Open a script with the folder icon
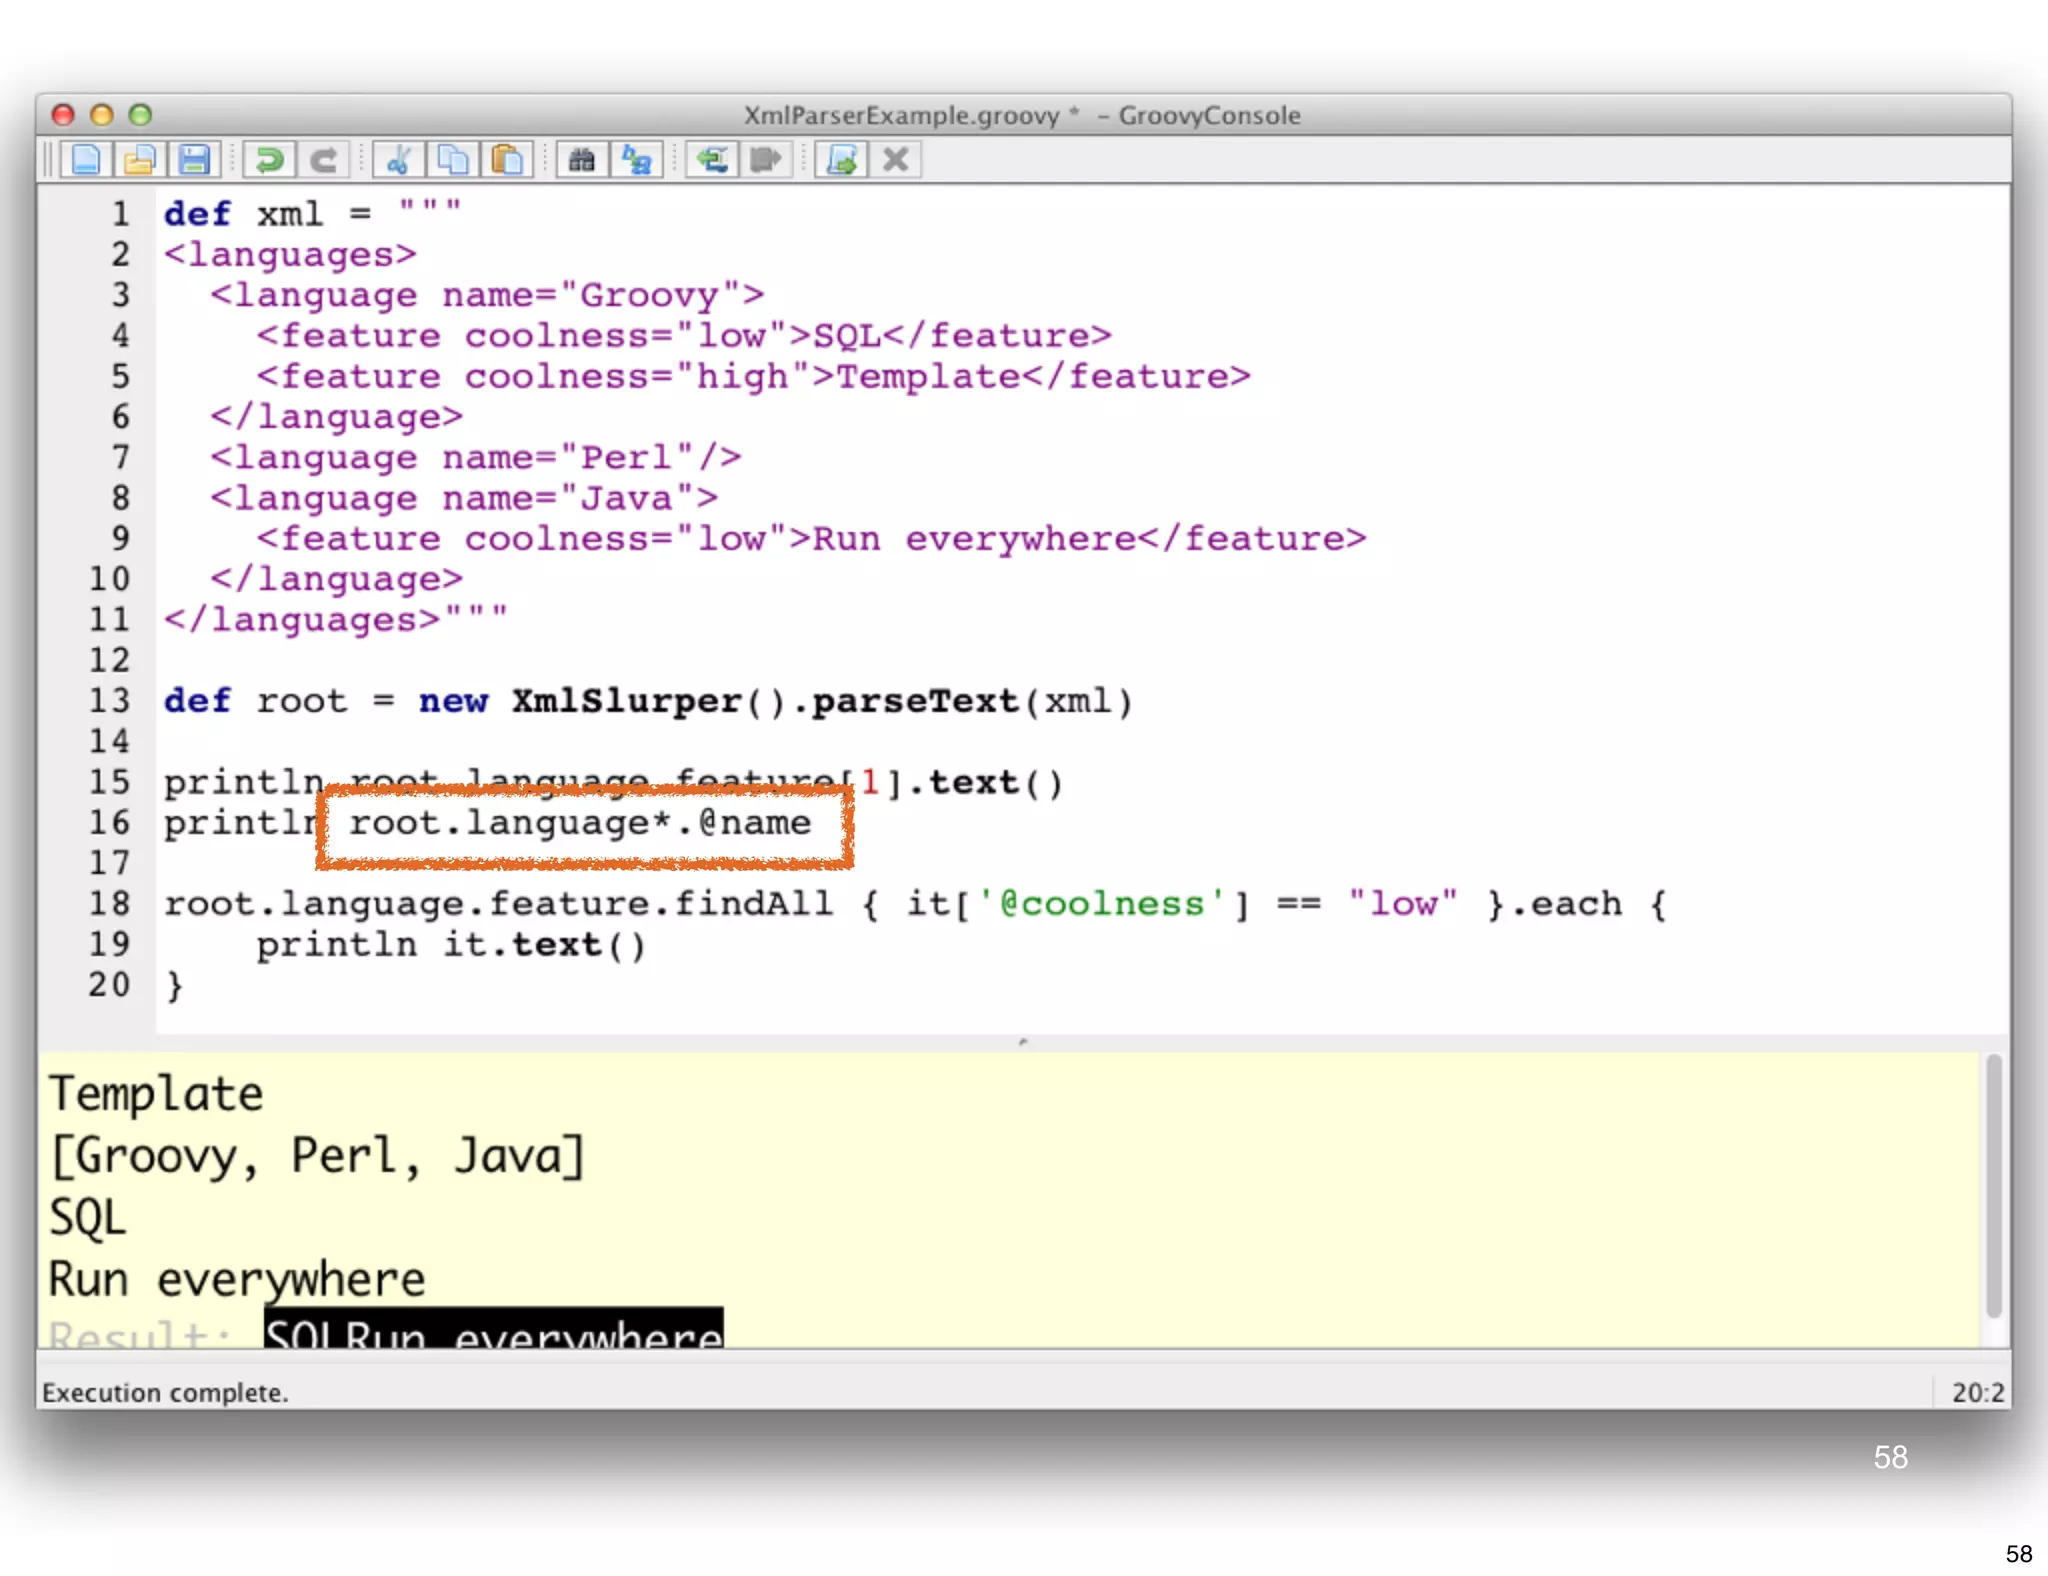Image resolution: width=2048 pixels, height=1576 pixels. tap(140, 160)
